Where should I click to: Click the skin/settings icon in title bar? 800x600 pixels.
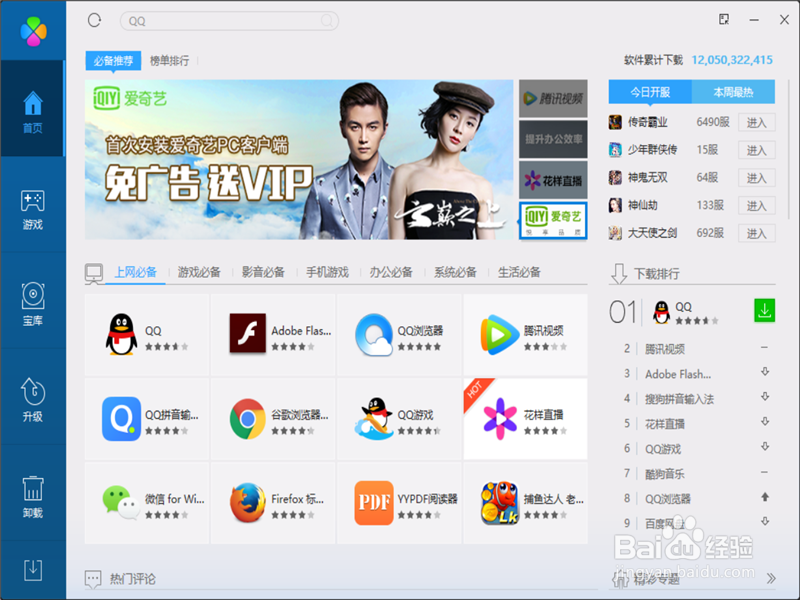723,19
